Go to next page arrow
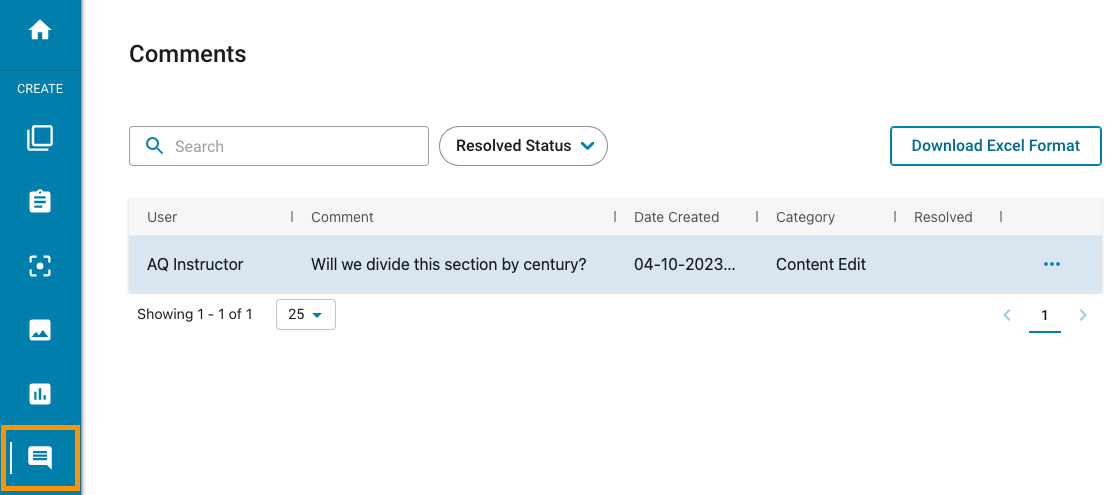 click(1083, 315)
